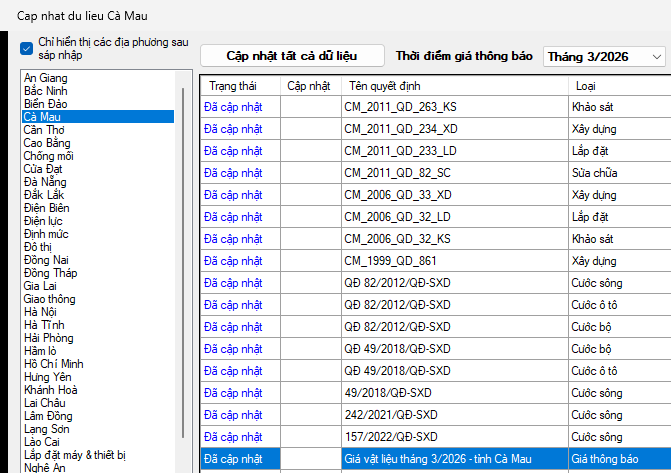Pick Lắp đặt máy & thiết bị entry

pos(75,455)
